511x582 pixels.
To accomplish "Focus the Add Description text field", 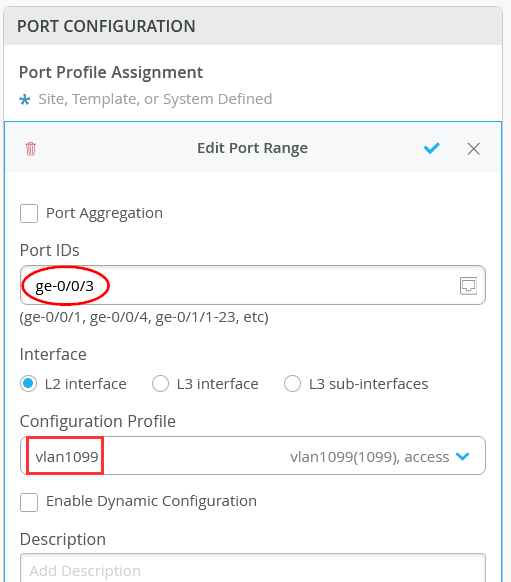I will point(253,568).
